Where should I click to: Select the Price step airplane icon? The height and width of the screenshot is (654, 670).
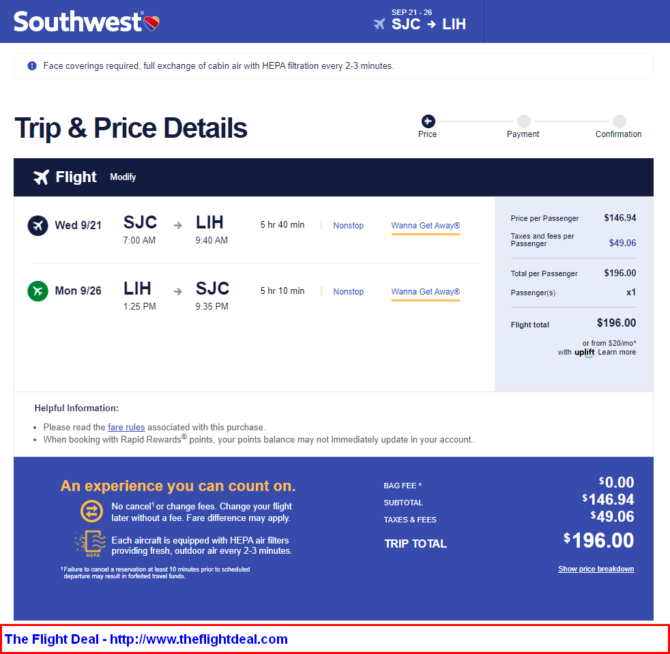point(428,121)
